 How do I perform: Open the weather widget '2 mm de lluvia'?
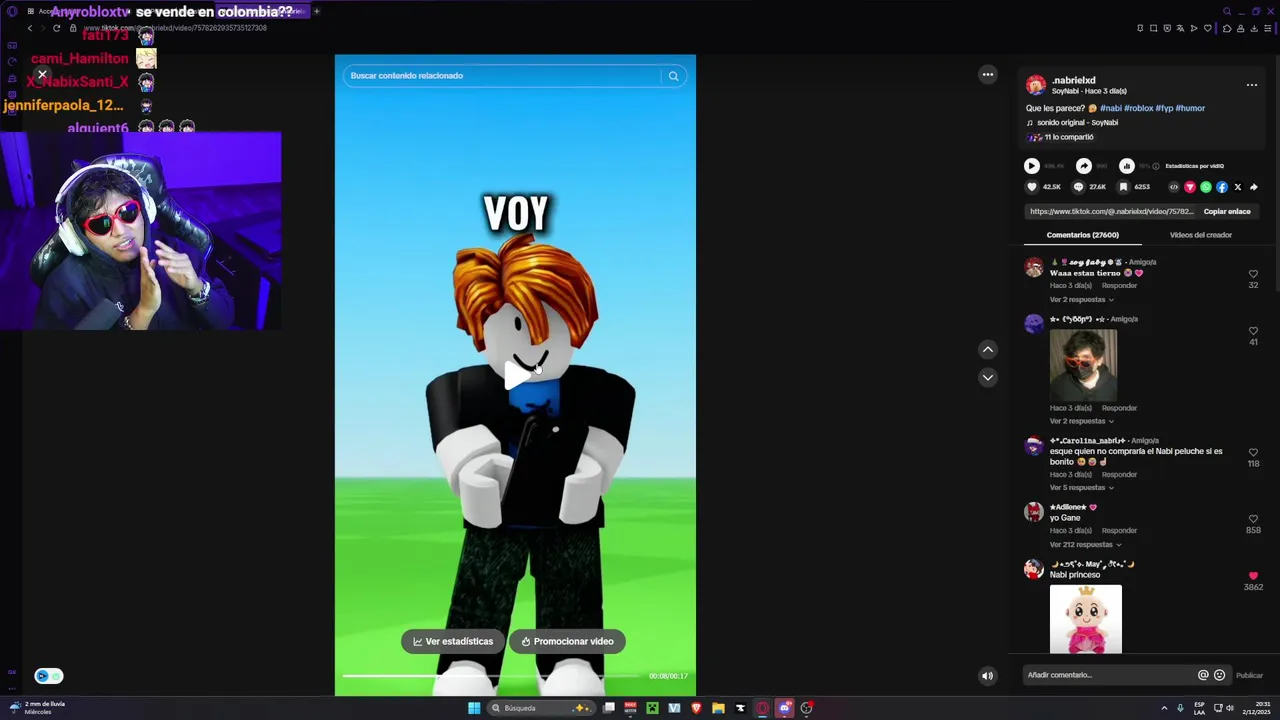37,708
